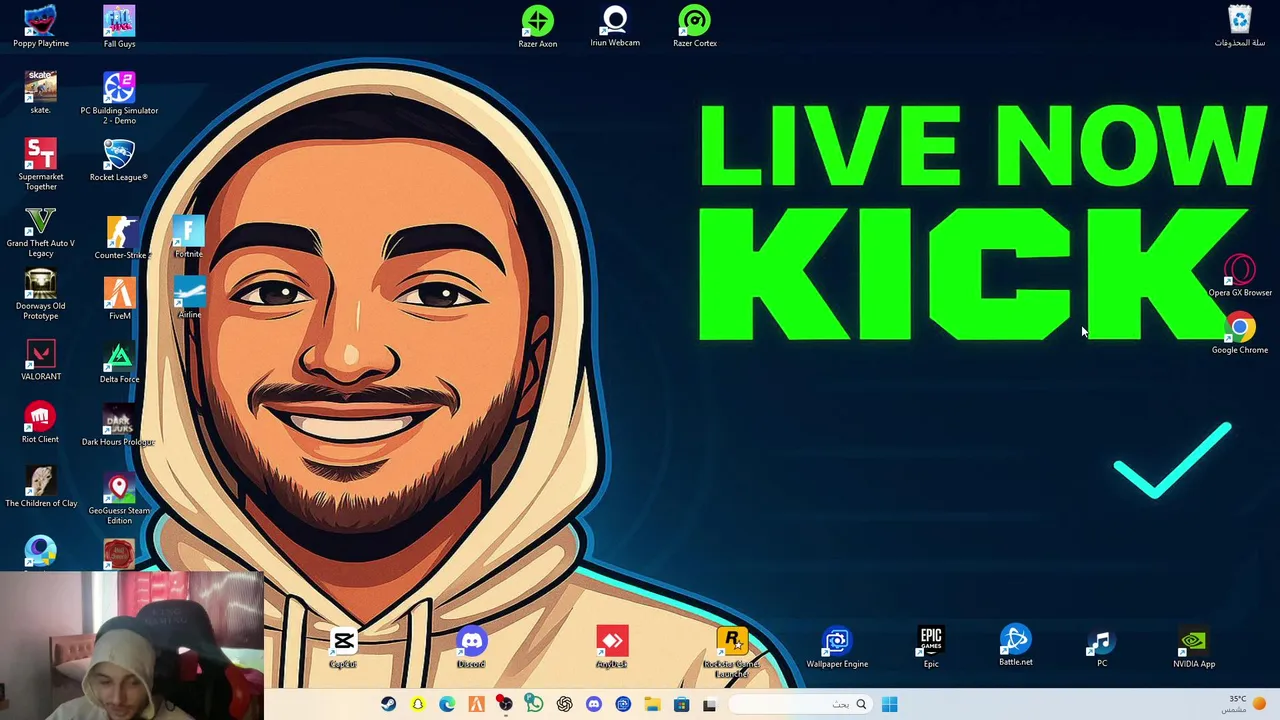Launch Battle.net from the desktop
This screenshot has width=1280, height=720.
coord(1015,646)
